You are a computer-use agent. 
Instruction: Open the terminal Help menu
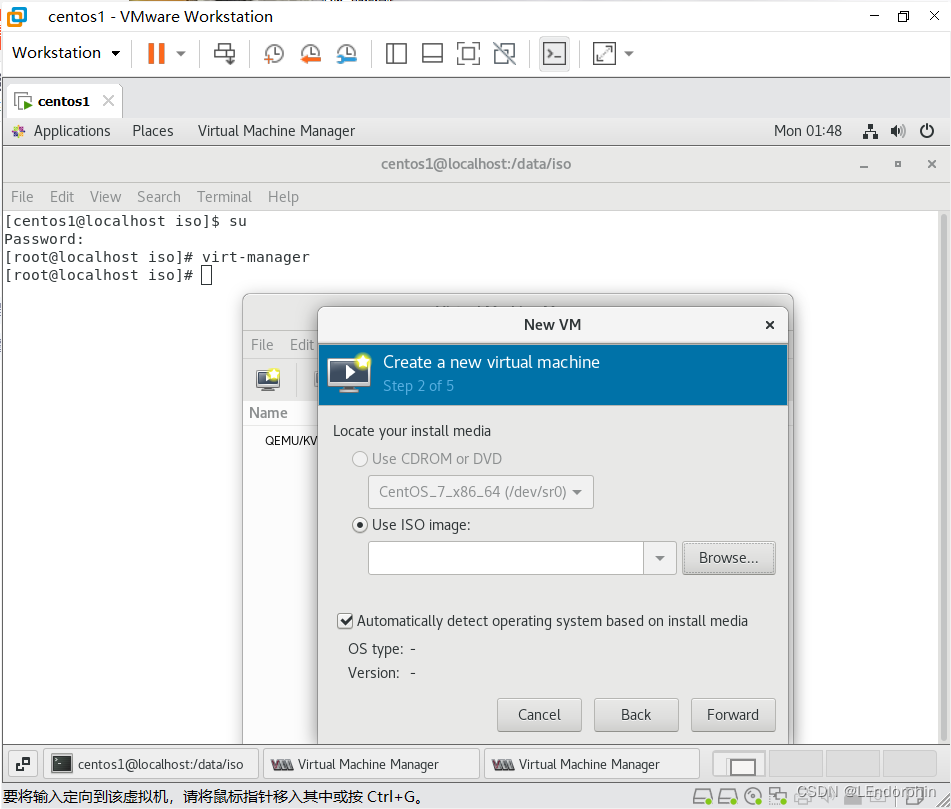point(283,197)
